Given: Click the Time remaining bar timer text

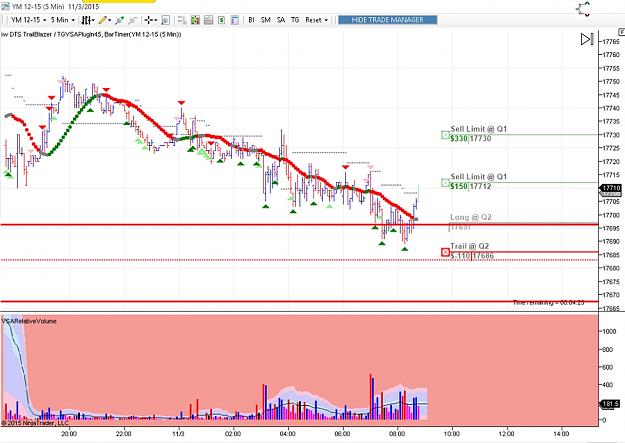Looking at the screenshot, I should [548, 303].
